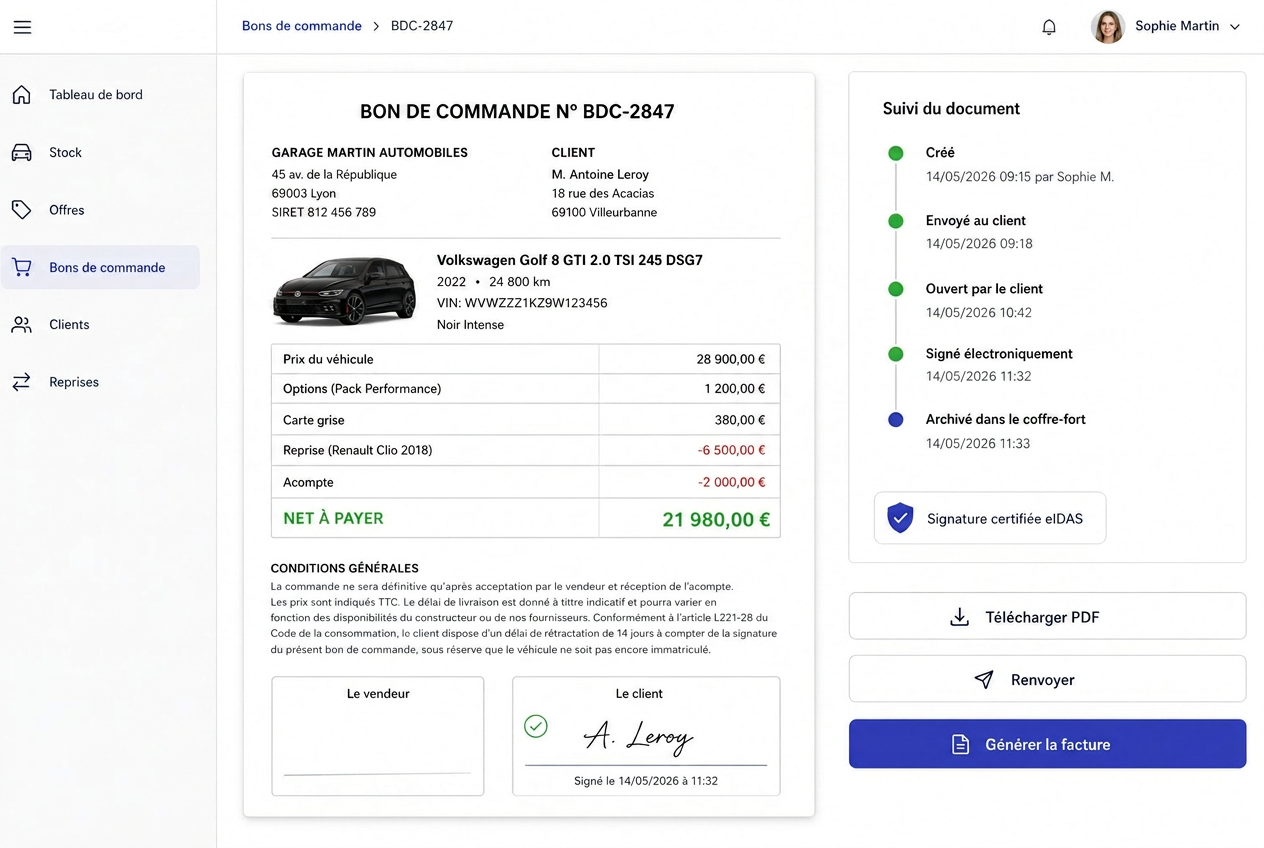Click the Télécharger PDF button
The height and width of the screenshot is (848, 1264).
tap(1047, 616)
